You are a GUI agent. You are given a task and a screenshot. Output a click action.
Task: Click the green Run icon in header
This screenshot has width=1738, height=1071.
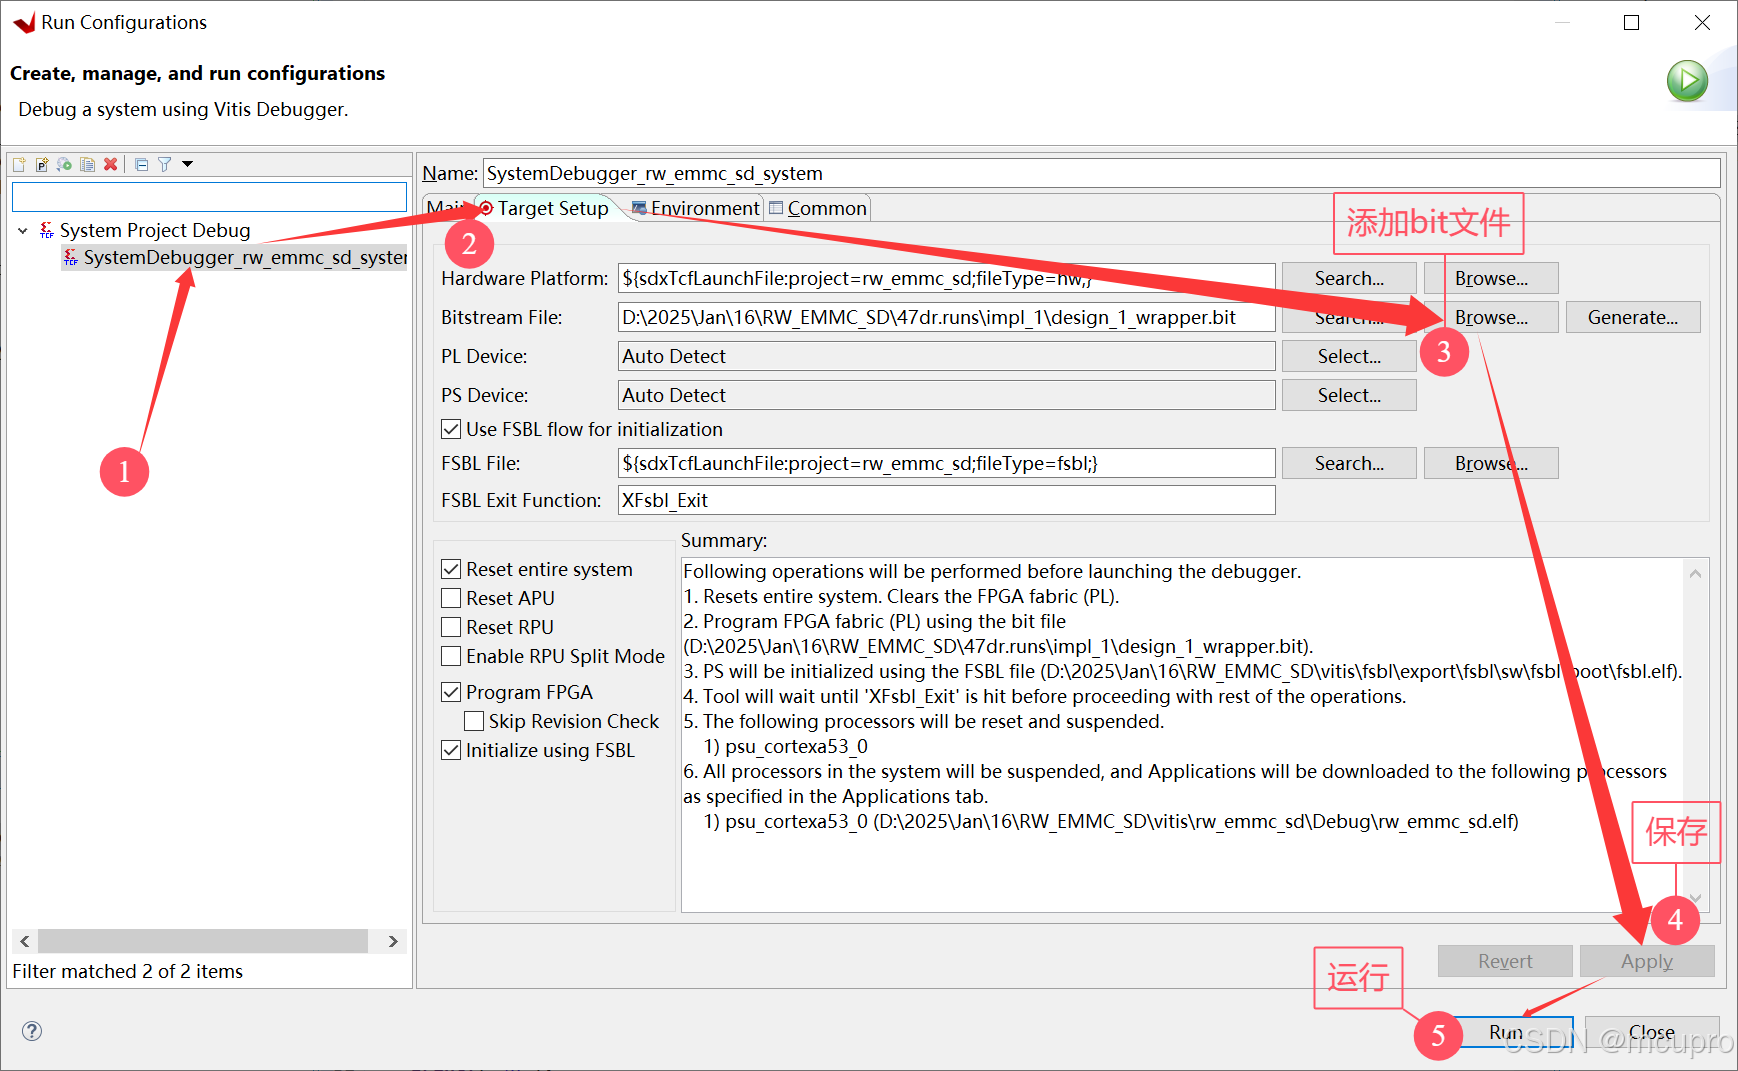pos(1687,81)
